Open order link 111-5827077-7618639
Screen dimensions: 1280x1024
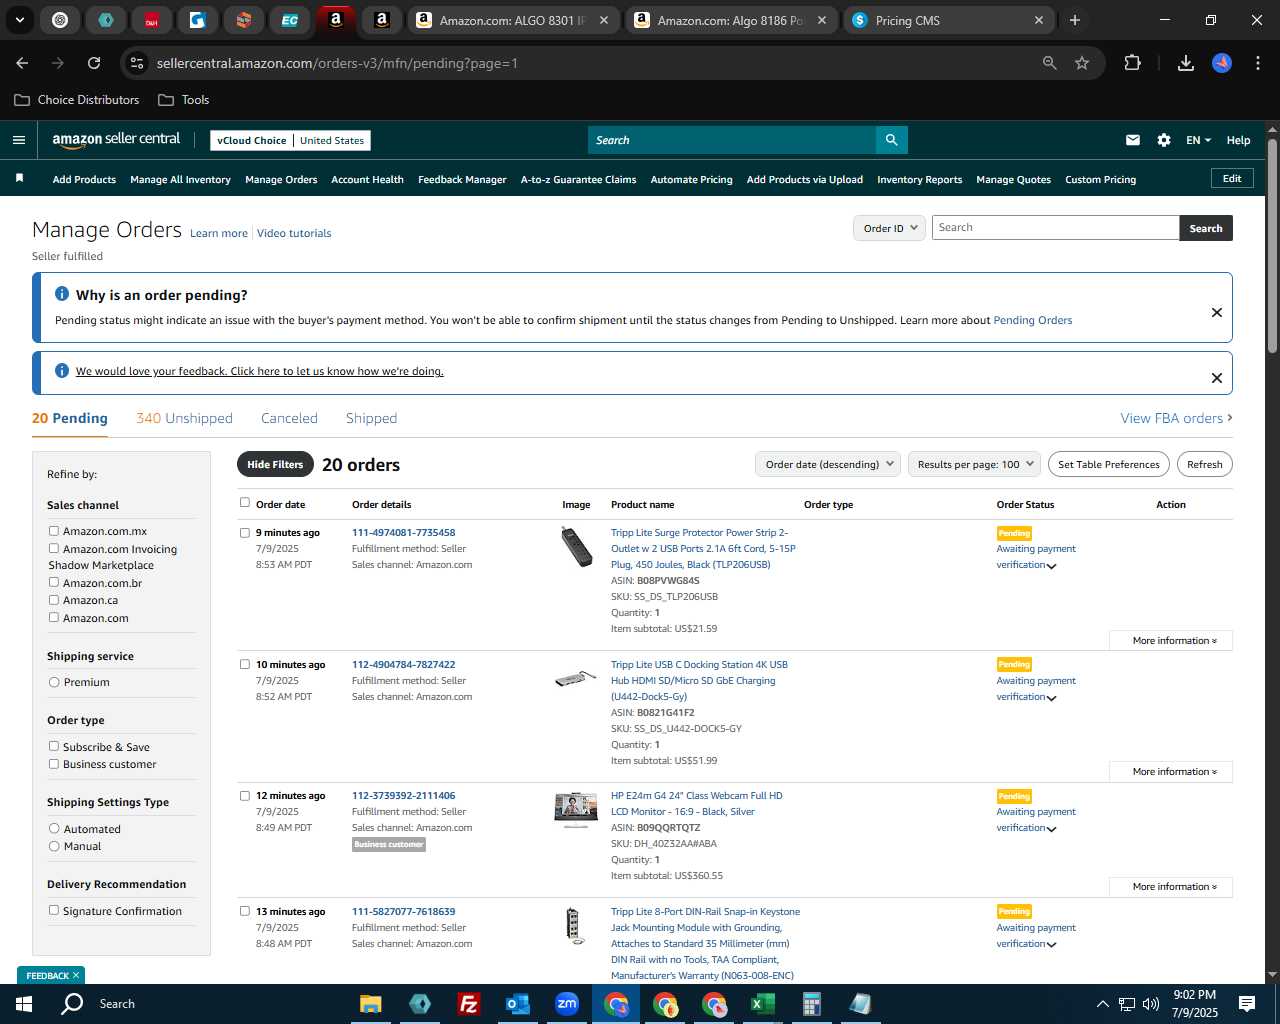tap(403, 912)
